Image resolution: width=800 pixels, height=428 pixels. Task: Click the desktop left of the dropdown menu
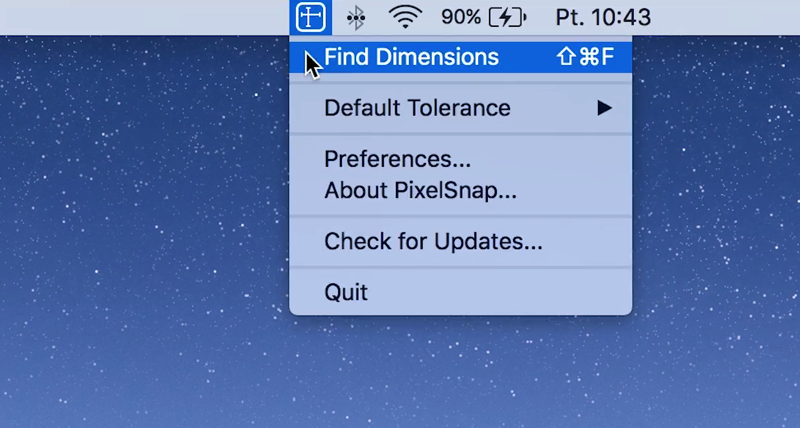click(x=140, y=200)
